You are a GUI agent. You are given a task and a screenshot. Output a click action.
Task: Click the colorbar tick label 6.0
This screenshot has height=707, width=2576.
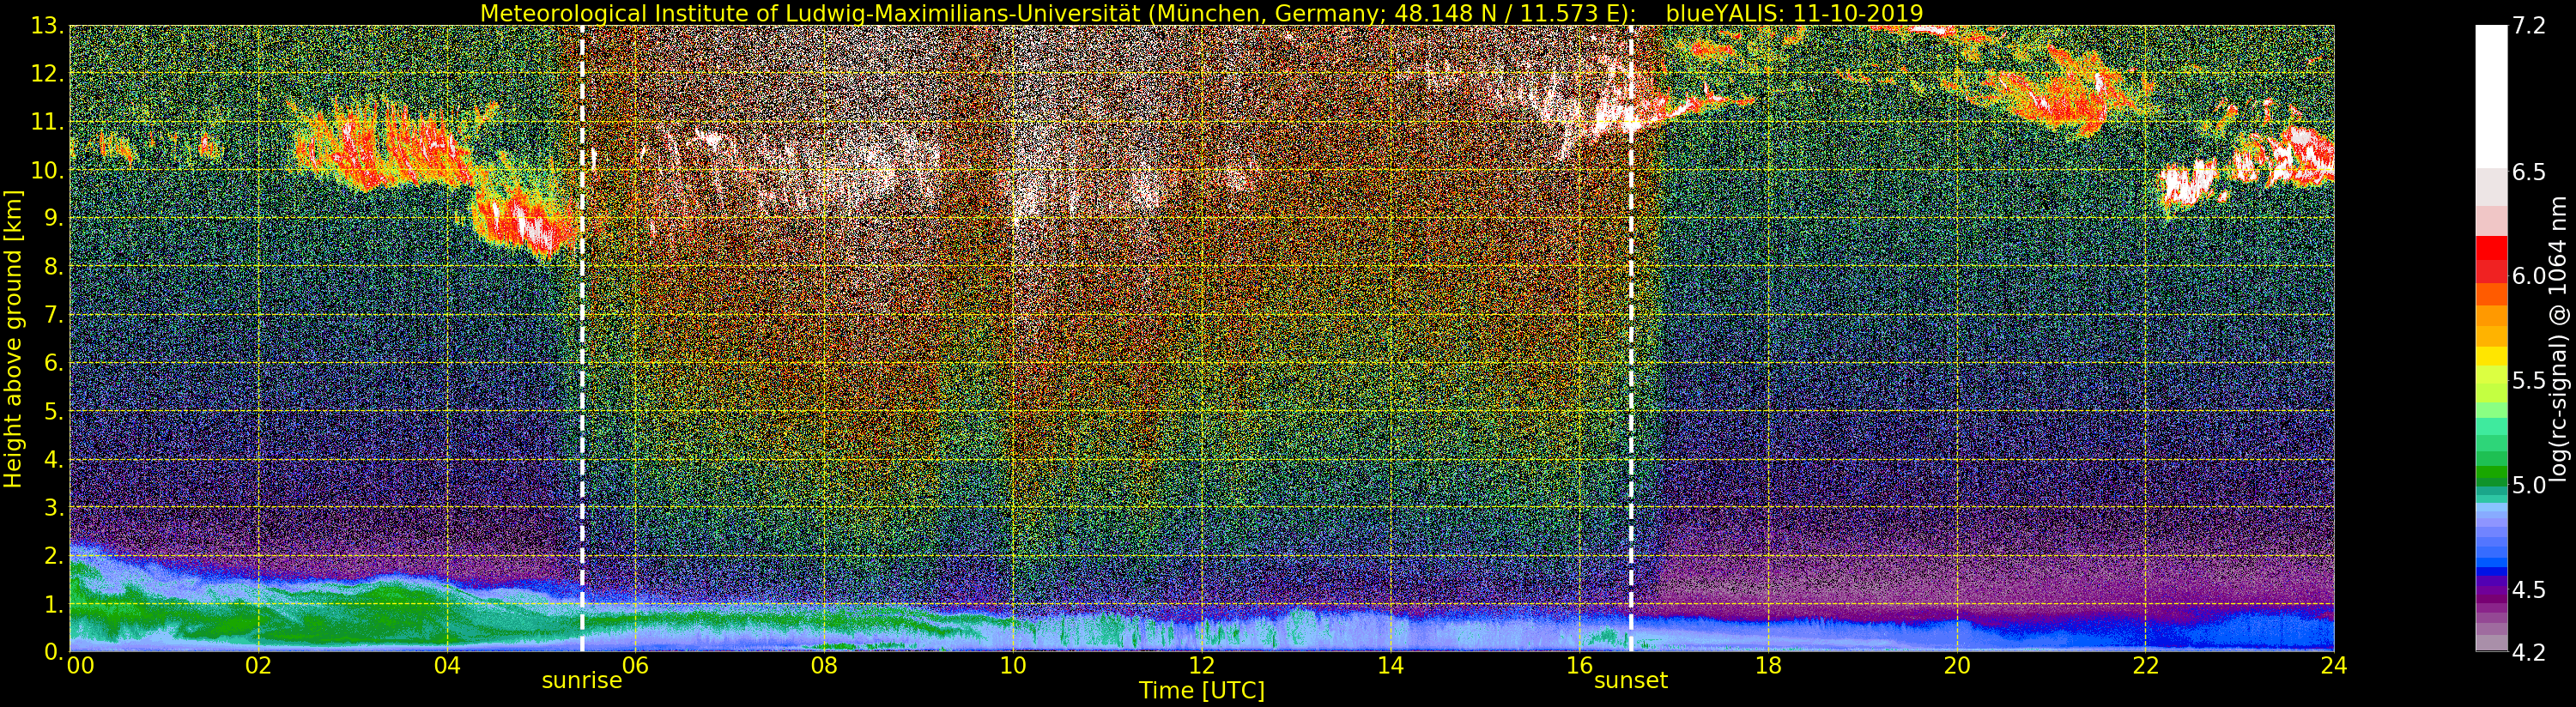point(2529,276)
